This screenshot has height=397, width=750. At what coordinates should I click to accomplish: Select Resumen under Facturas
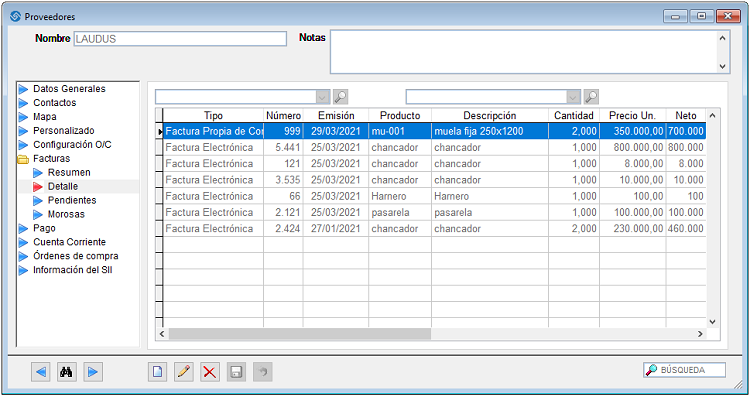pos(69,172)
